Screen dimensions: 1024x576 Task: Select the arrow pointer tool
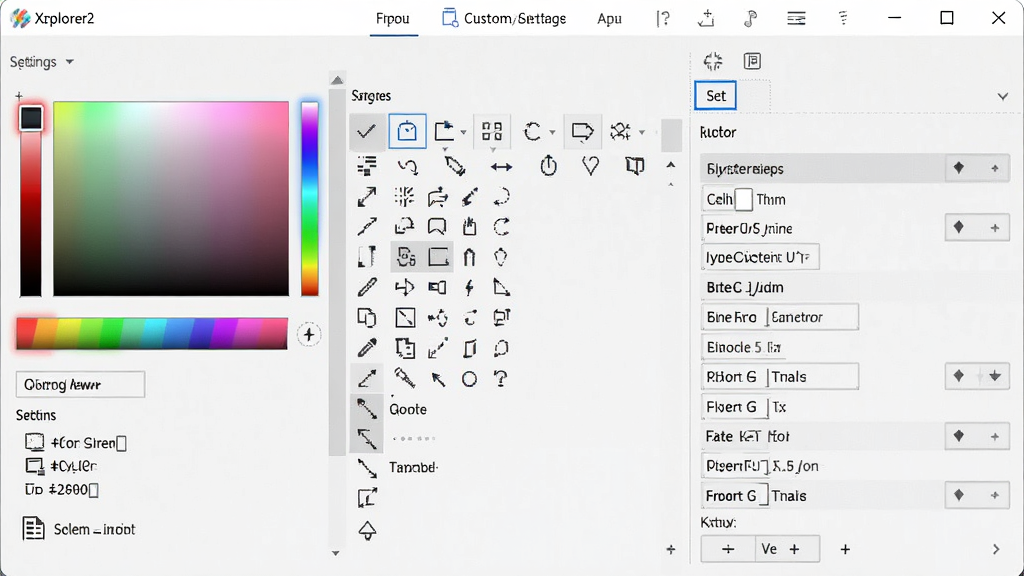pyautogui.click(x=438, y=379)
